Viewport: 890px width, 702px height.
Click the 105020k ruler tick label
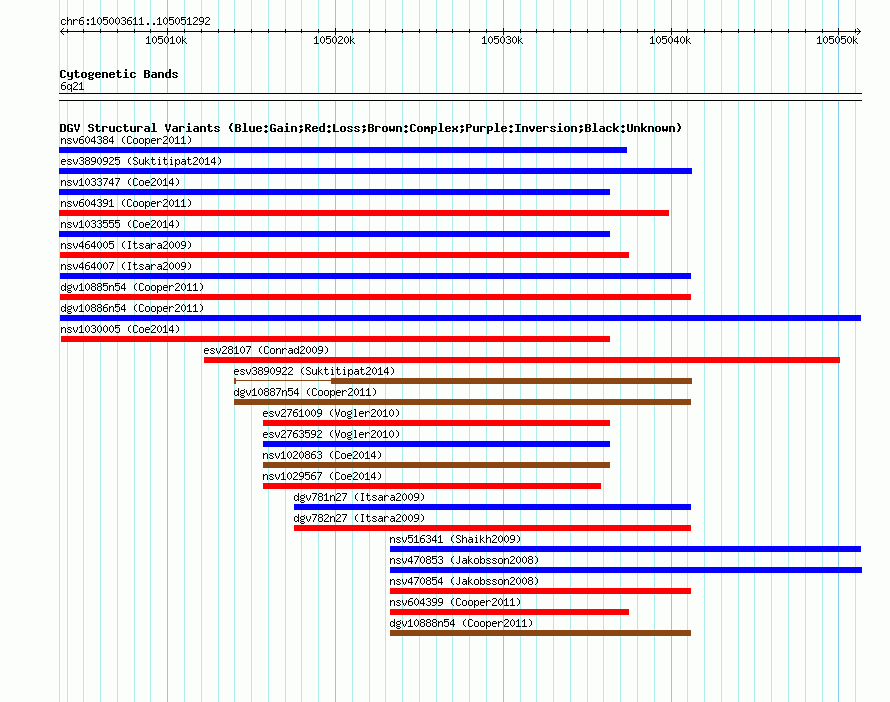334,40
